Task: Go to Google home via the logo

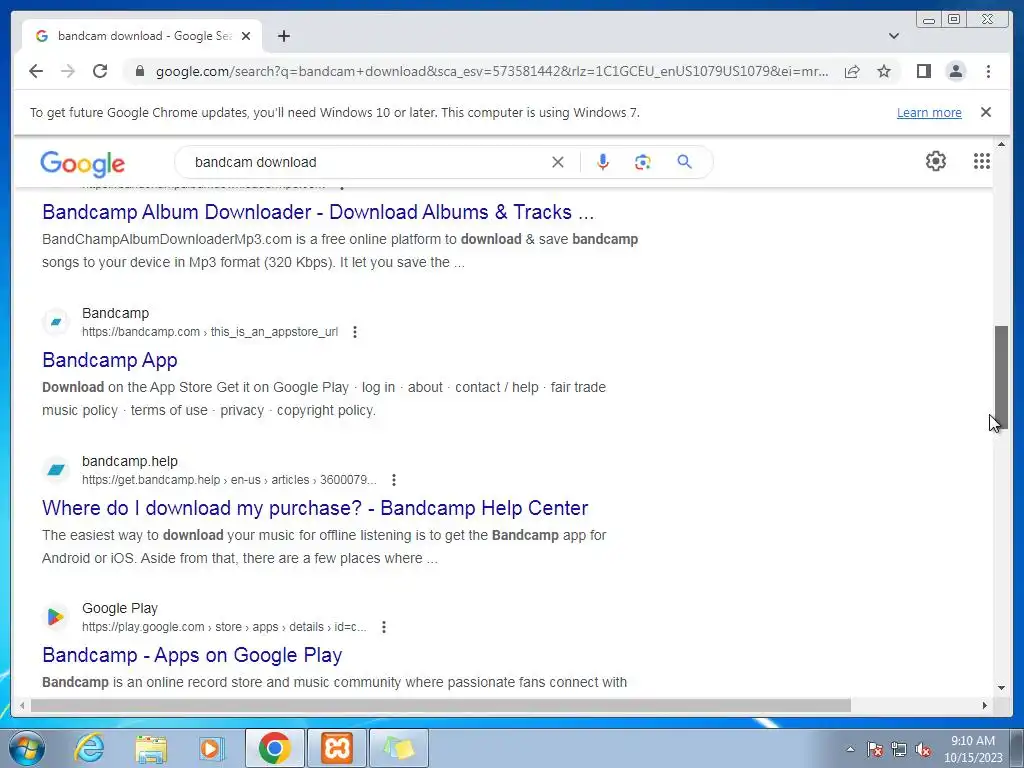Action: [x=82, y=163]
